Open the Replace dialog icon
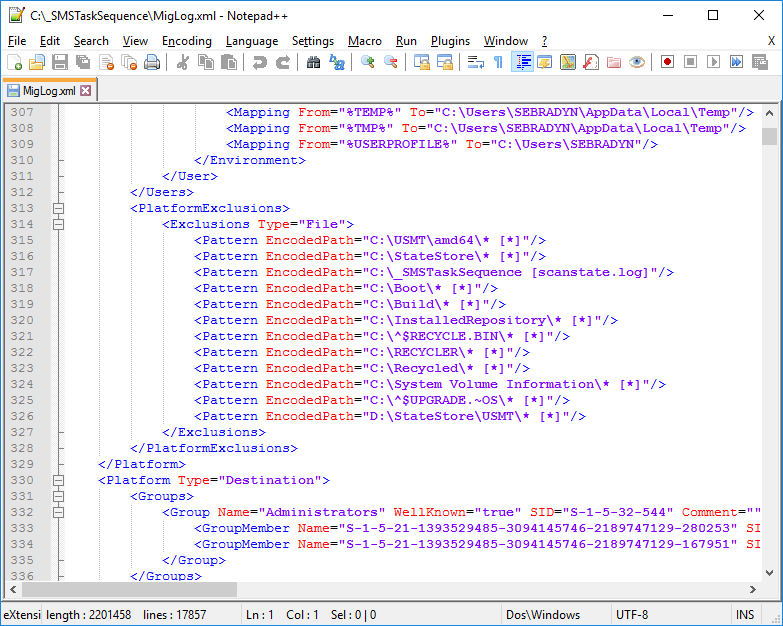783x626 pixels. [x=337, y=62]
